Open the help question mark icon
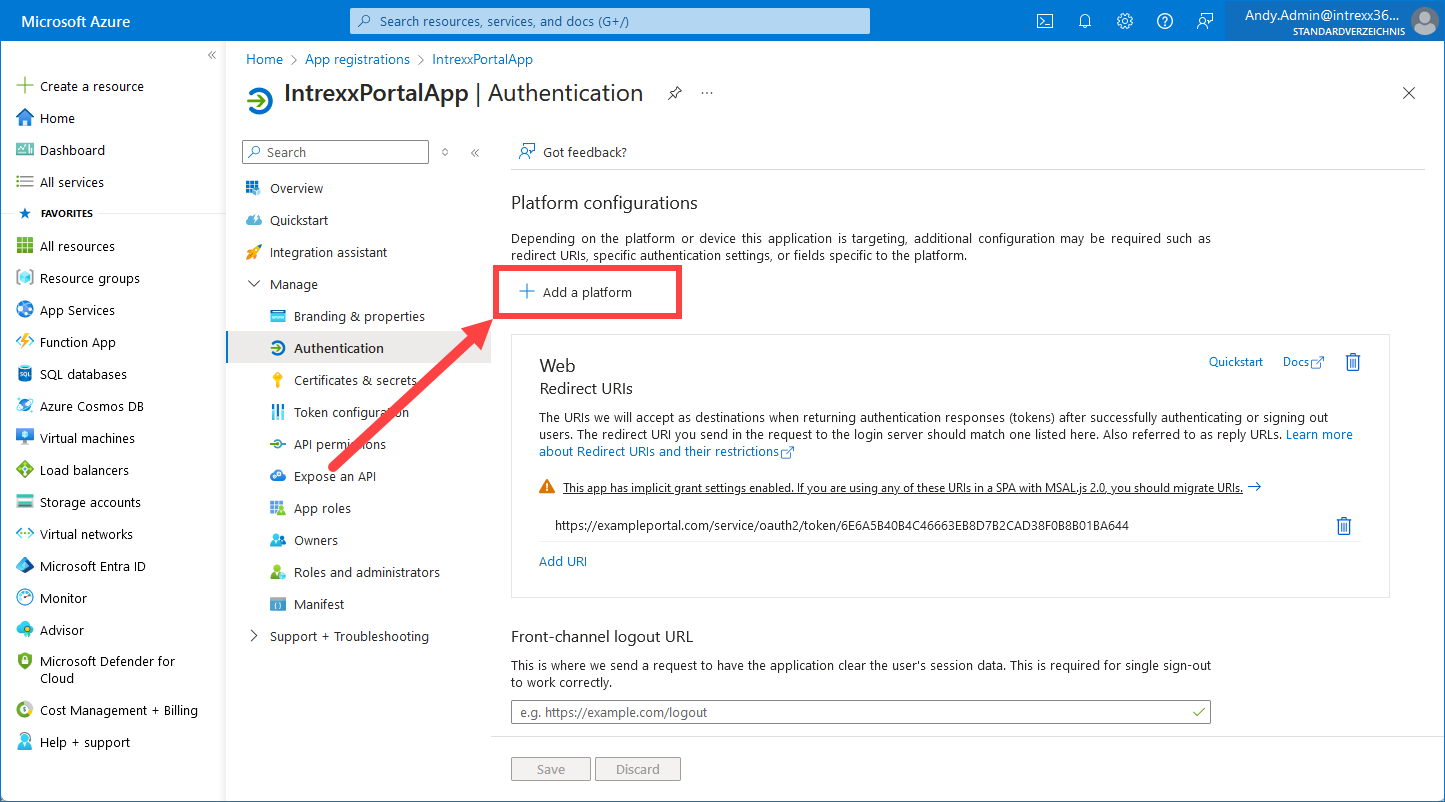 pos(1165,21)
